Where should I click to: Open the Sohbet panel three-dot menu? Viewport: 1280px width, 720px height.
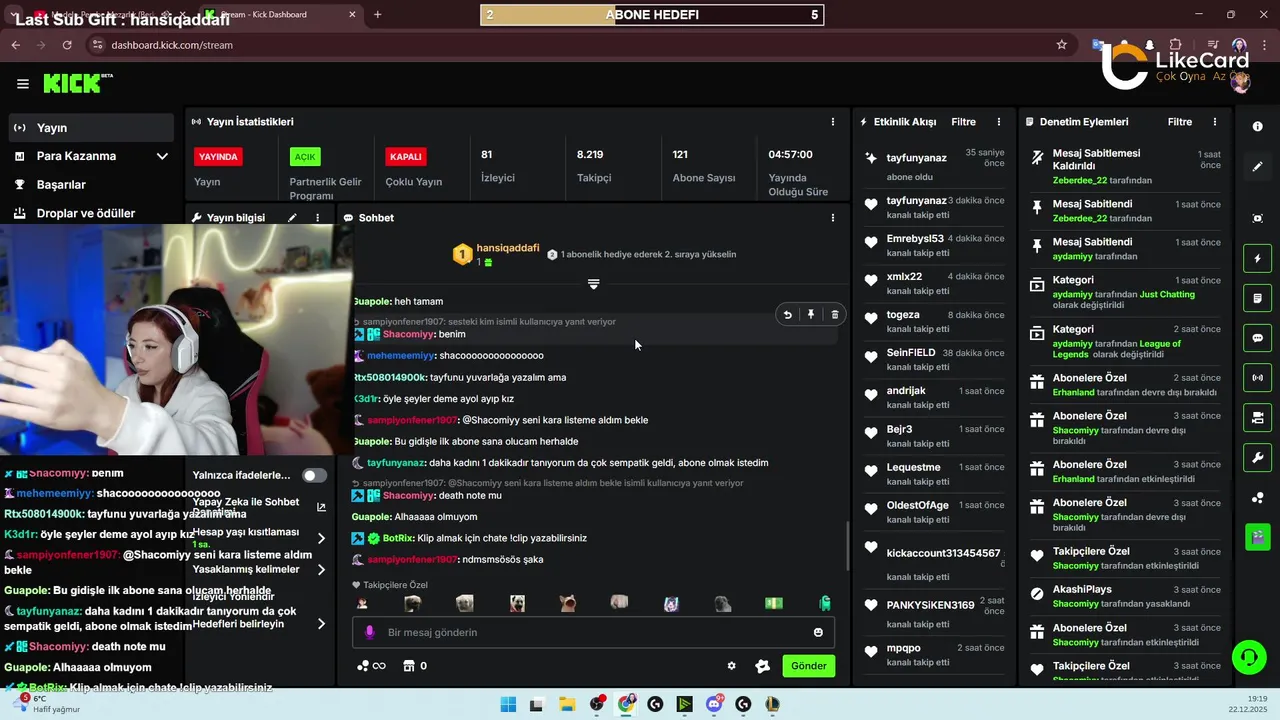(833, 217)
